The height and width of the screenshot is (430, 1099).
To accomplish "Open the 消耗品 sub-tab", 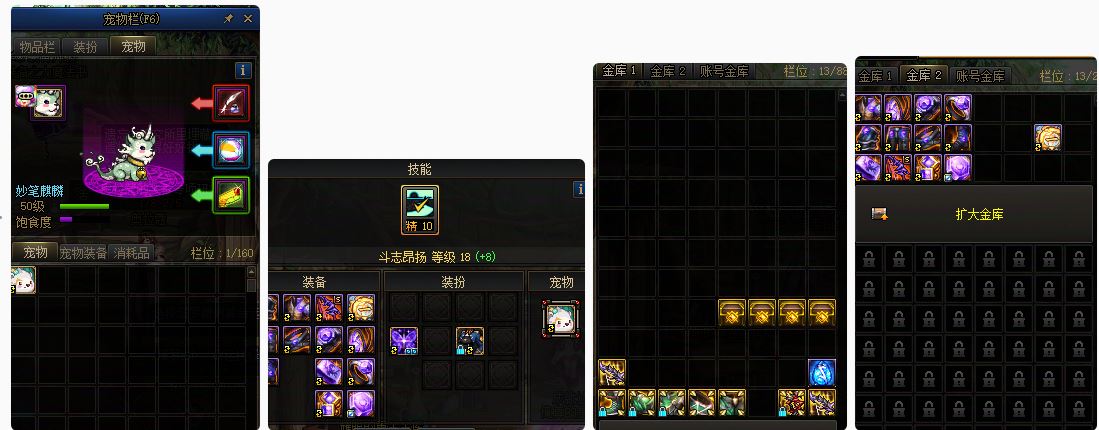I will [130, 253].
